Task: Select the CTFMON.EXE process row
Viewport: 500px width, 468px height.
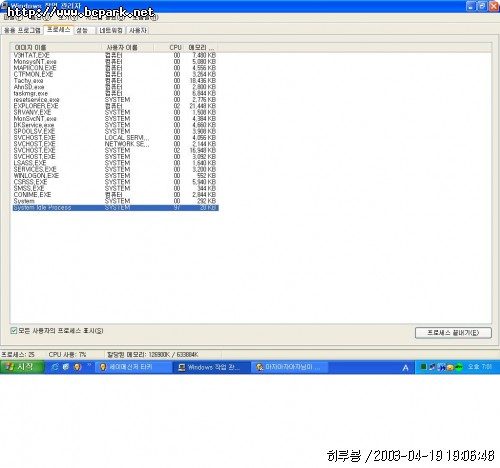Action: pos(115,74)
